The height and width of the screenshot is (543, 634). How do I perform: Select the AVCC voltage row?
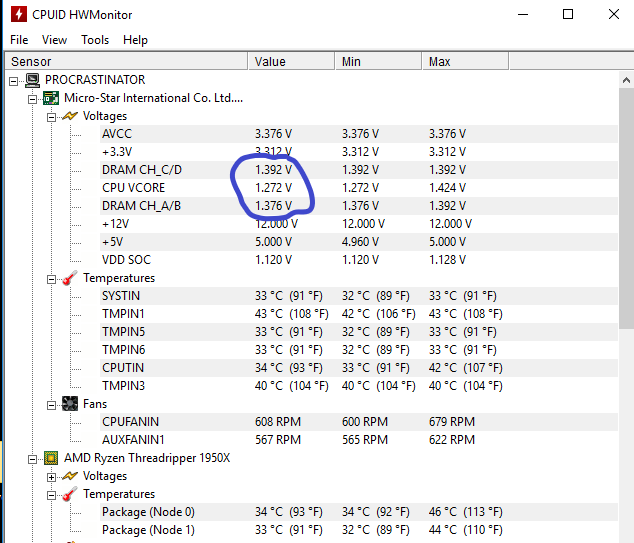359,134
